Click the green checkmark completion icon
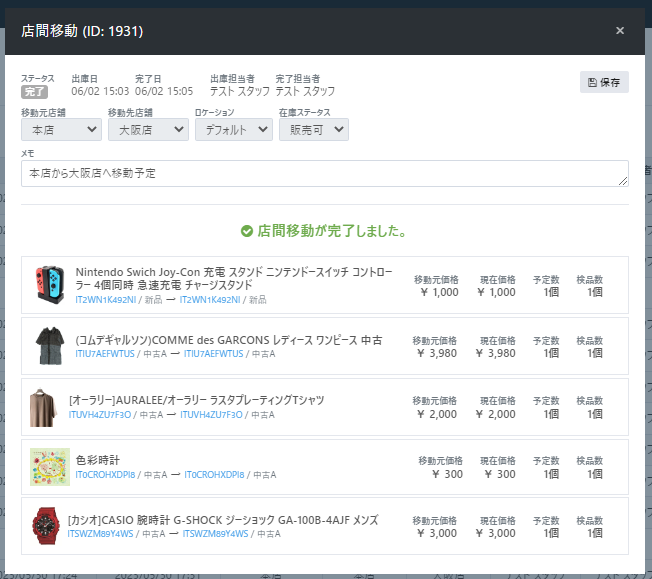Image resolution: width=652 pixels, height=579 pixels. [x=247, y=231]
